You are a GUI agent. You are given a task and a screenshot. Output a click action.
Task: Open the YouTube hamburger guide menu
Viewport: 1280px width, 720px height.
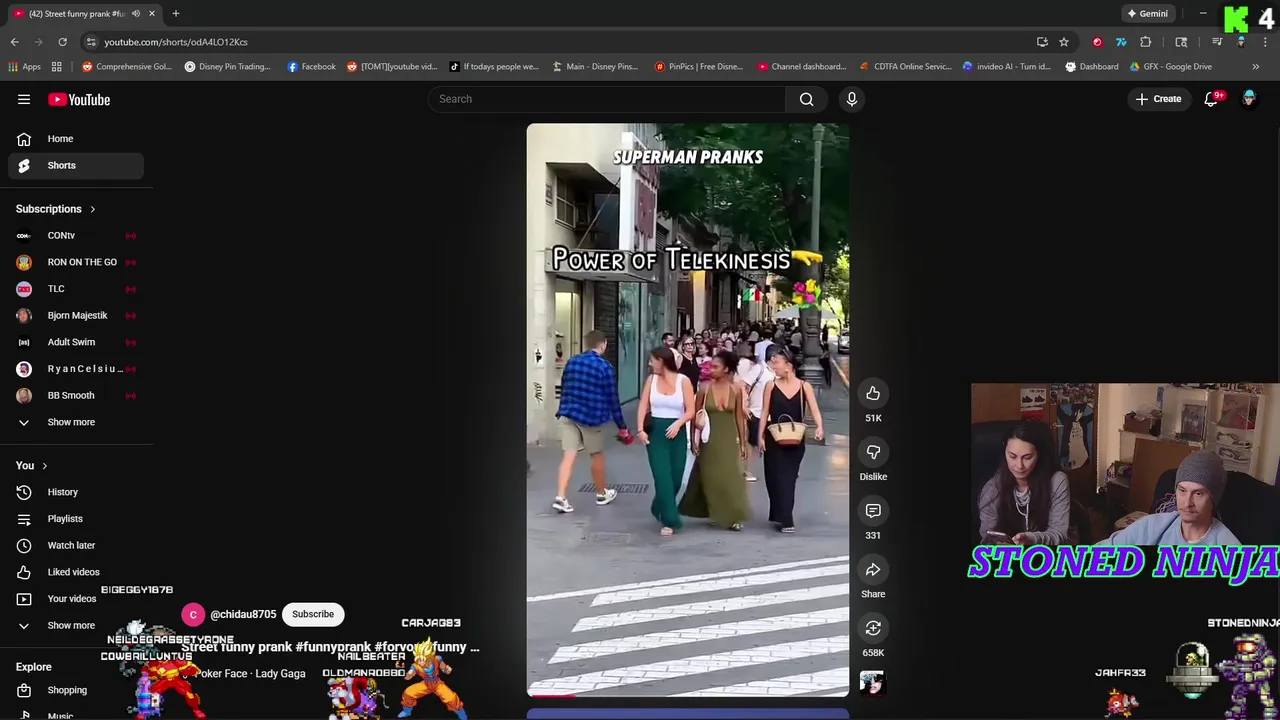[24, 99]
